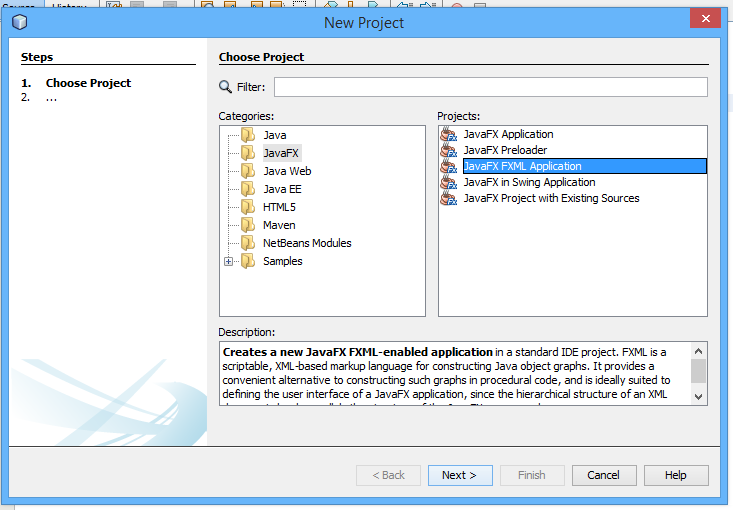Open Help for the wizard
Image resolution: width=733 pixels, height=510 pixels.
pos(676,475)
